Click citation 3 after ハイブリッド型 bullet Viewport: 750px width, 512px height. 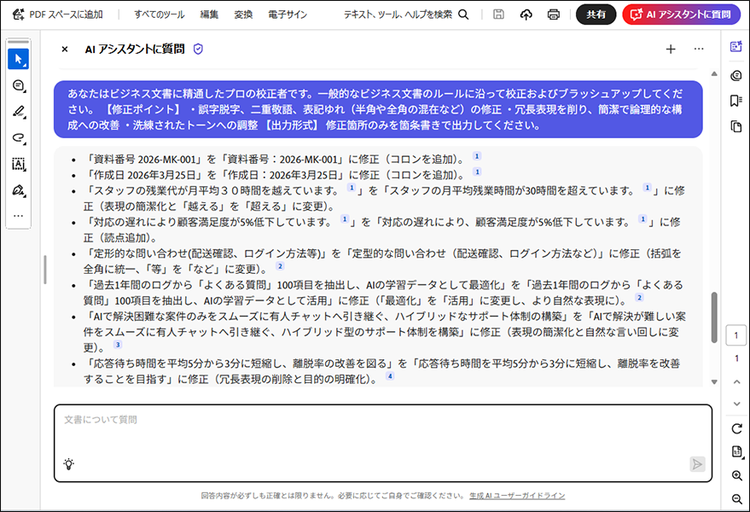(118, 345)
